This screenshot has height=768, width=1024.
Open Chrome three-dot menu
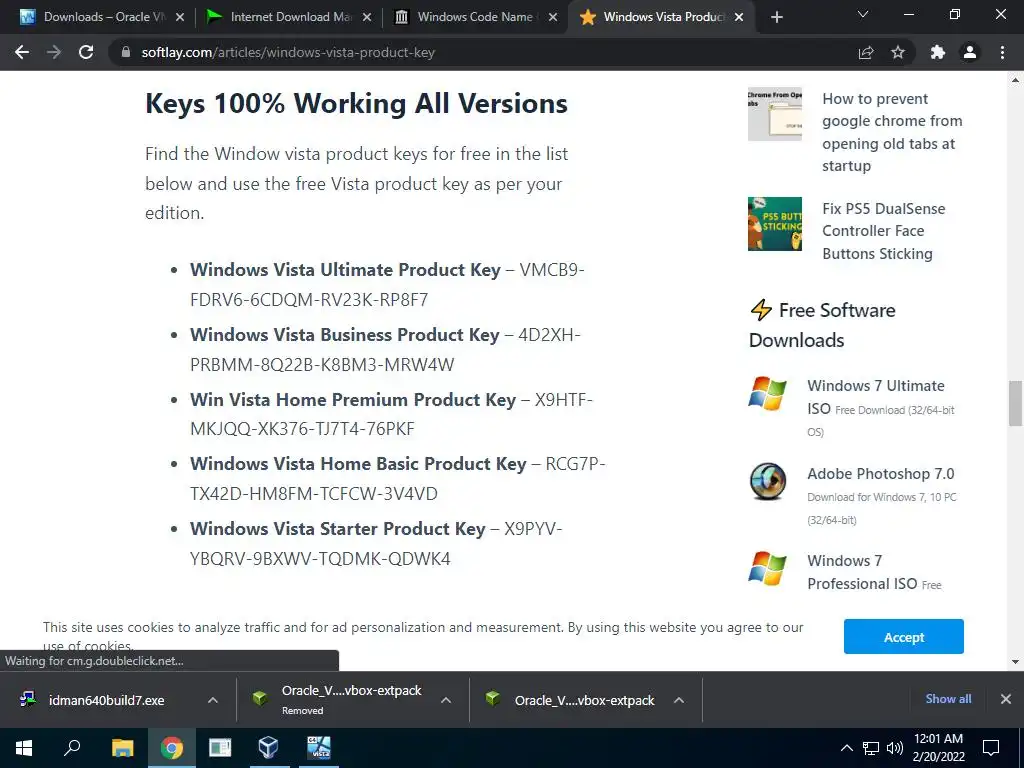1002,52
